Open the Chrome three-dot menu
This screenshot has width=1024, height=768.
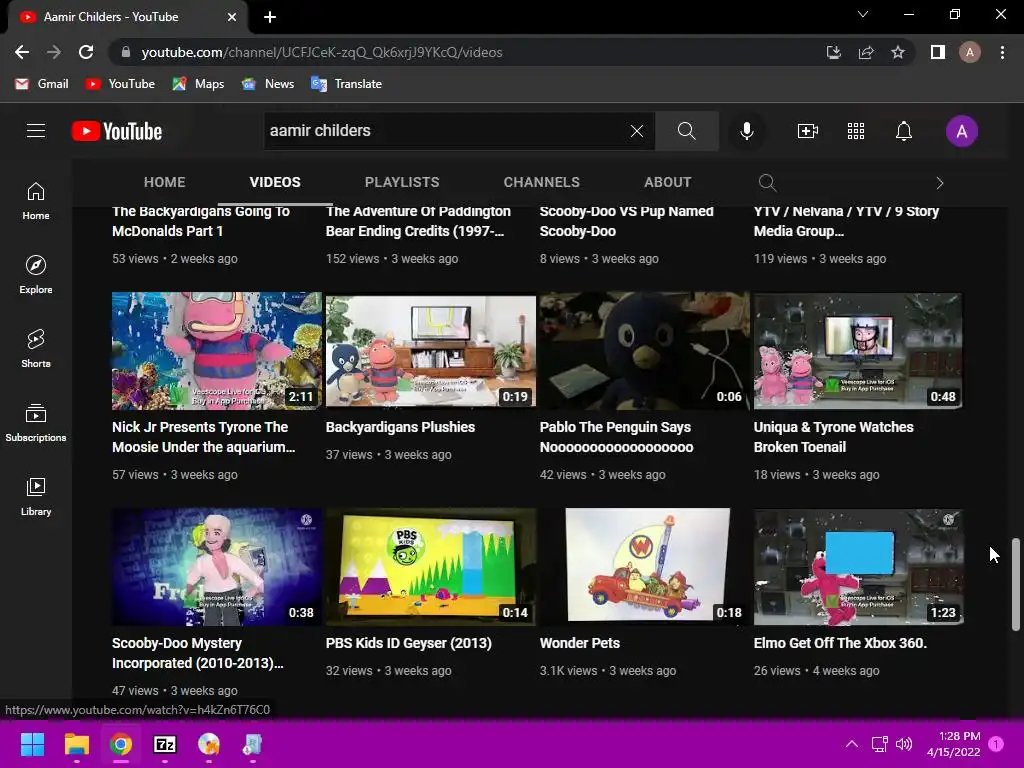click(x=1002, y=52)
